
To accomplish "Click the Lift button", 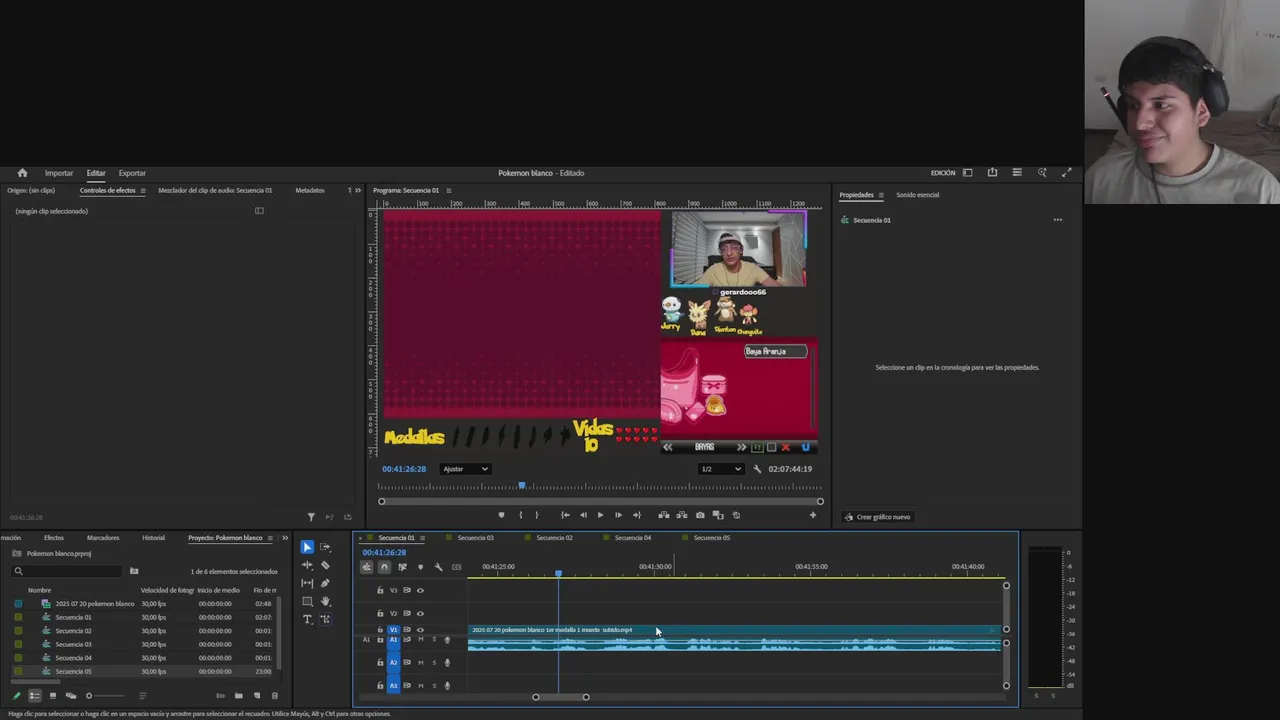I will 663,515.
